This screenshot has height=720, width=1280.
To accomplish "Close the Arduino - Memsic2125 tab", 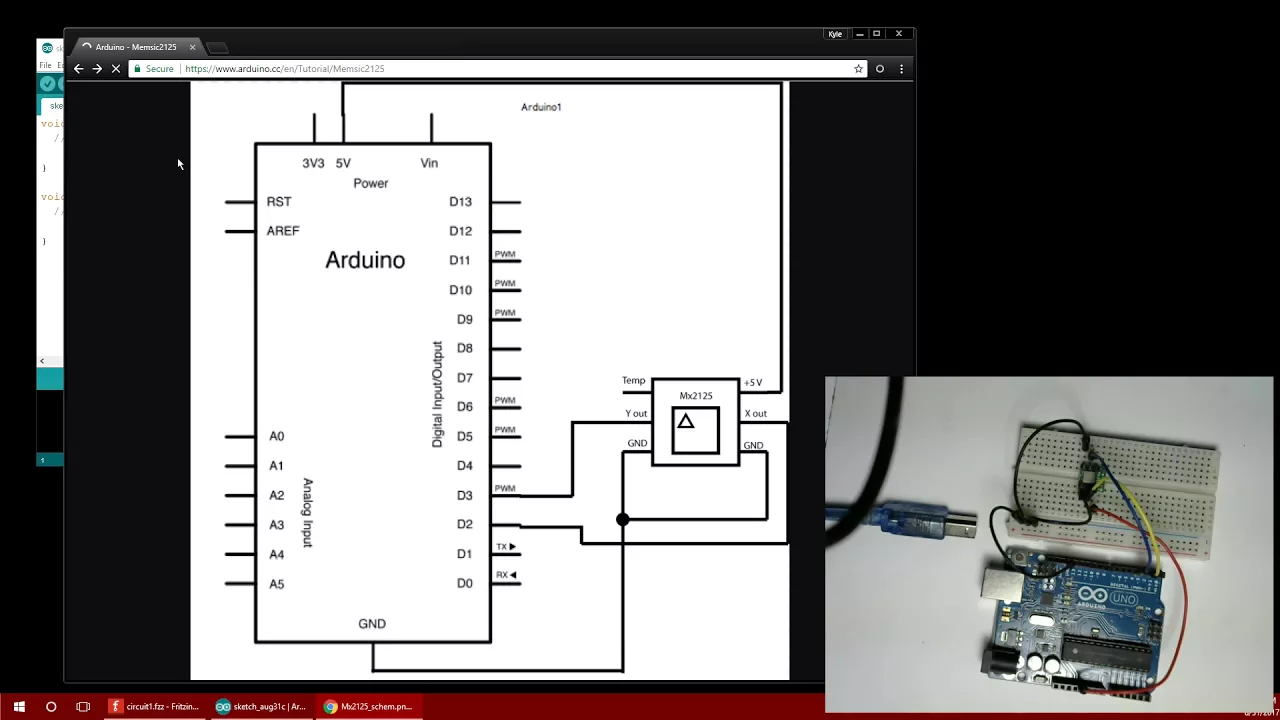I will pyautogui.click(x=193, y=47).
